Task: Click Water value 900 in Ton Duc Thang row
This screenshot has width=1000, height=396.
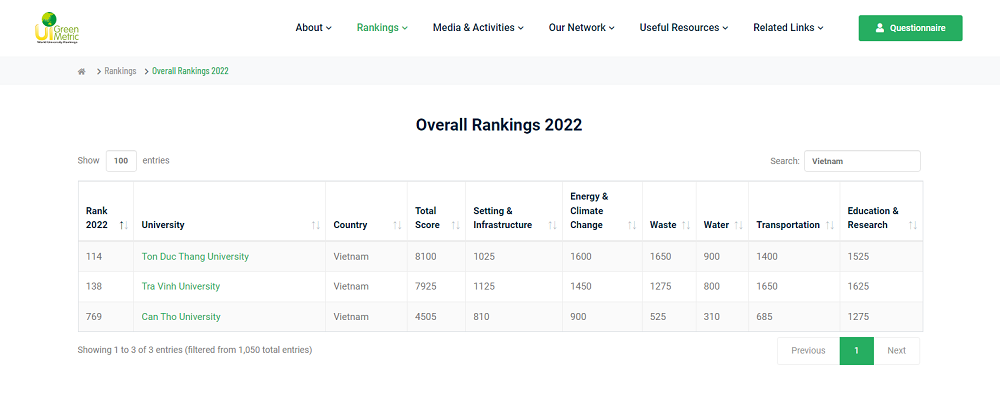Action: (x=712, y=256)
